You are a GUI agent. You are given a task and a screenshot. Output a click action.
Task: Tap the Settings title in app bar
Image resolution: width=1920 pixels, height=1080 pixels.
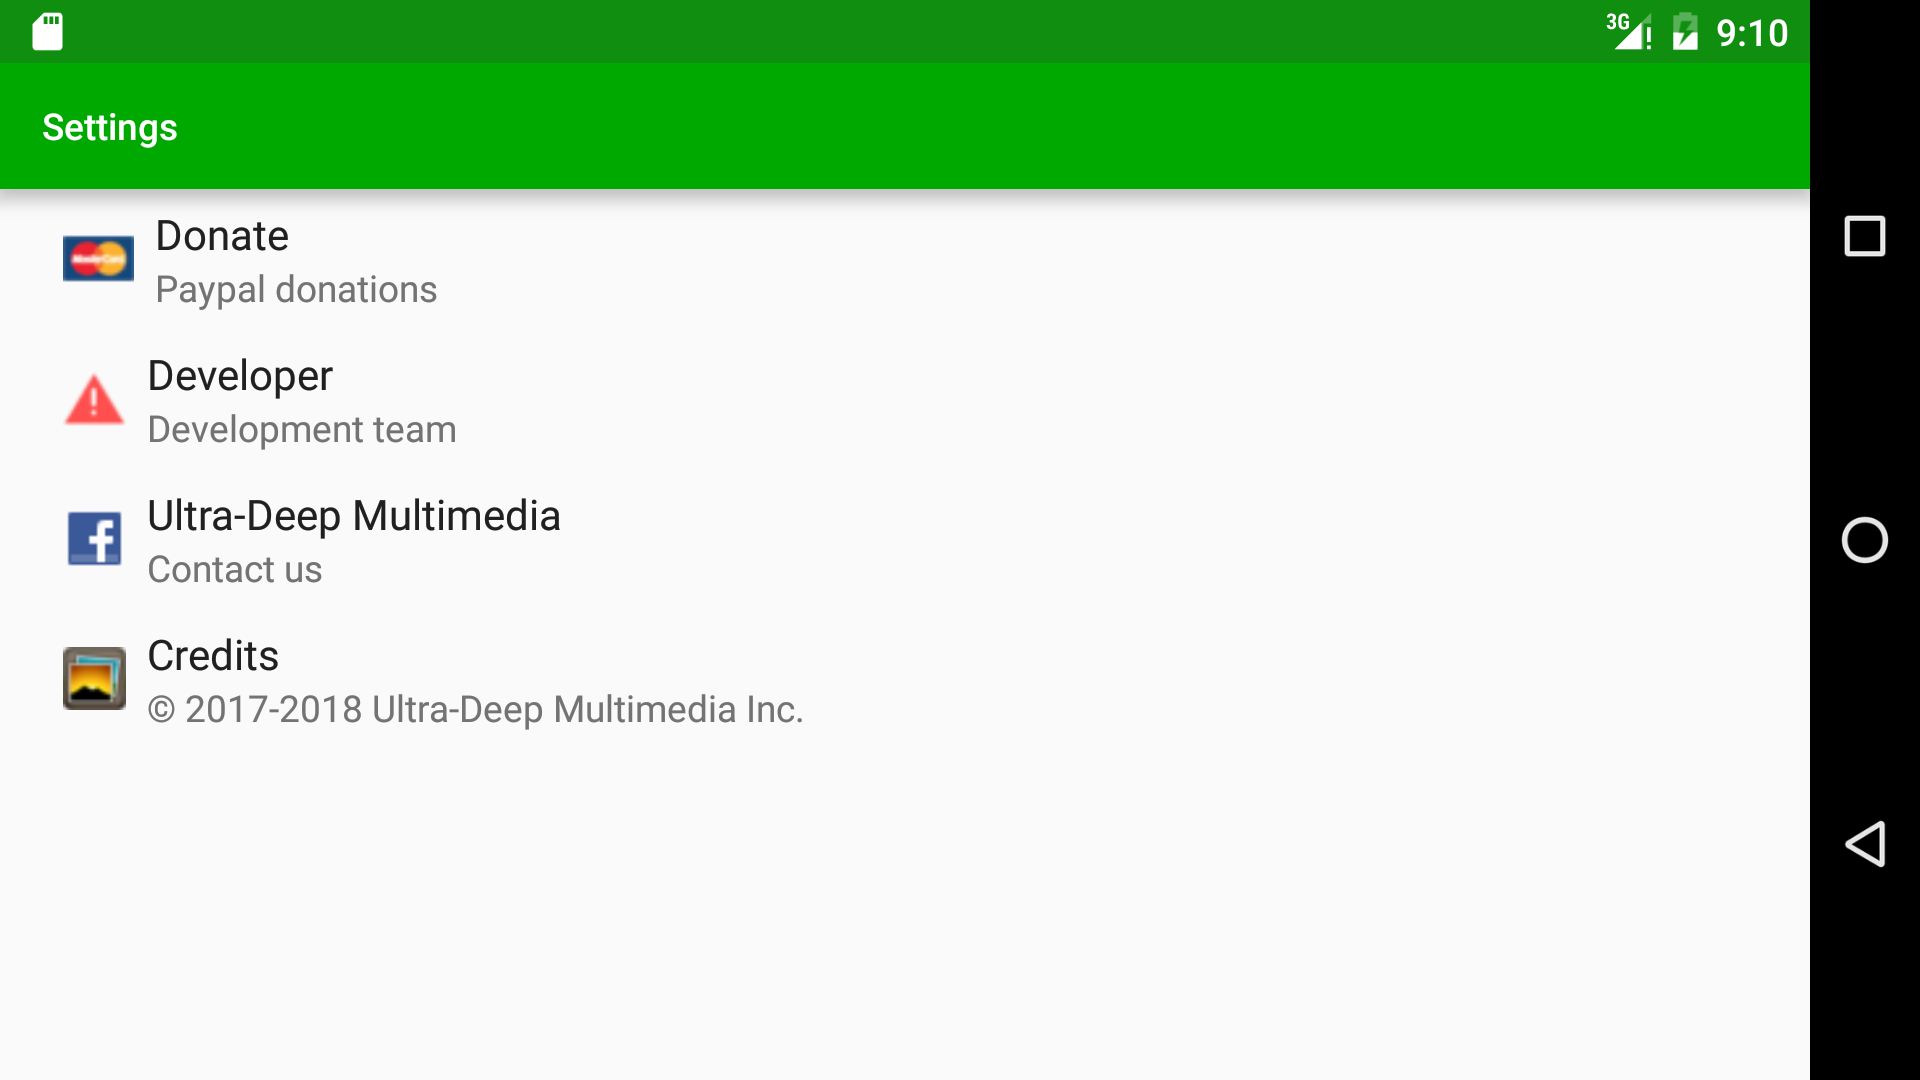pyautogui.click(x=109, y=126)
